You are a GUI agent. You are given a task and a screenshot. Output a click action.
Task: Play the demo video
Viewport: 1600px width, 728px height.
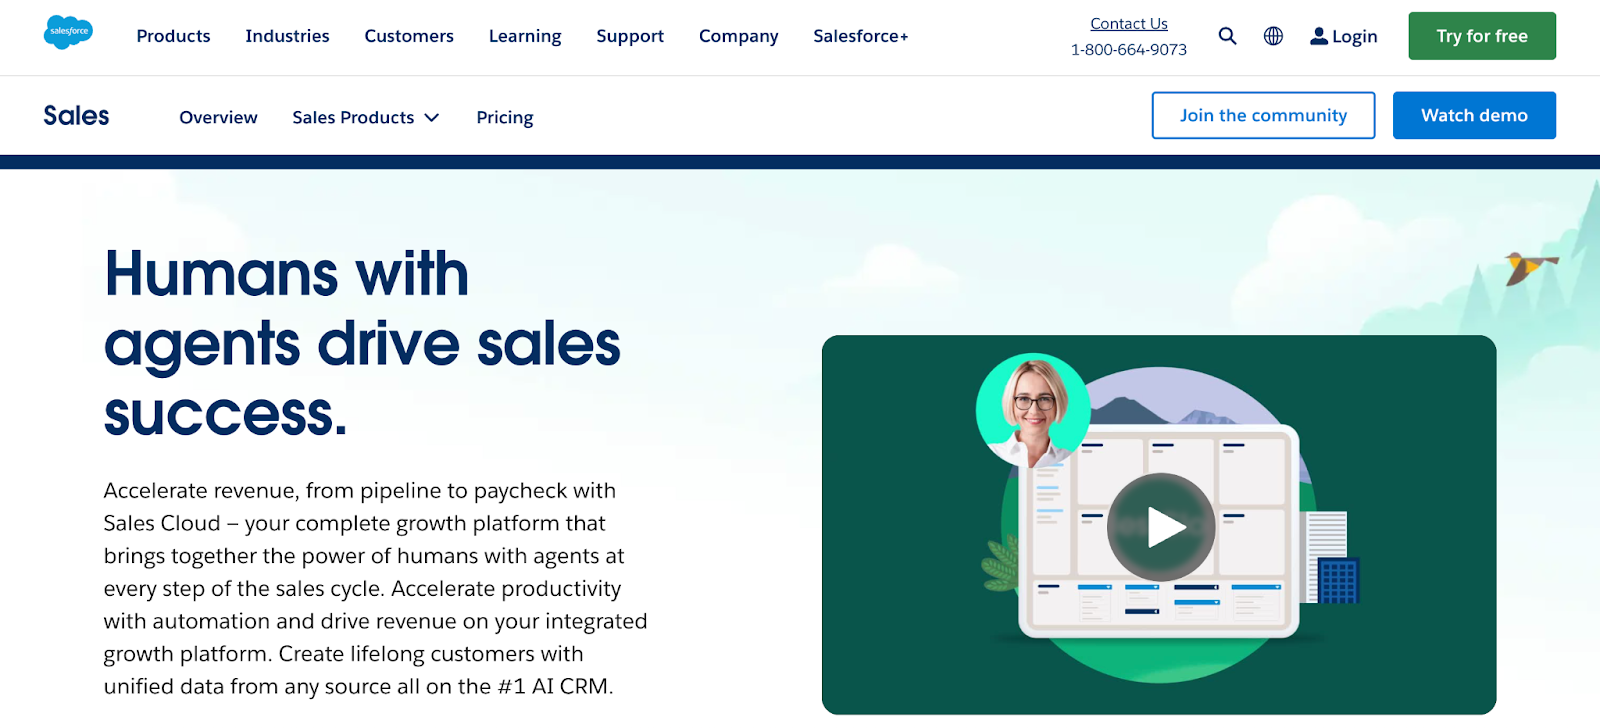click(1160, 527)
